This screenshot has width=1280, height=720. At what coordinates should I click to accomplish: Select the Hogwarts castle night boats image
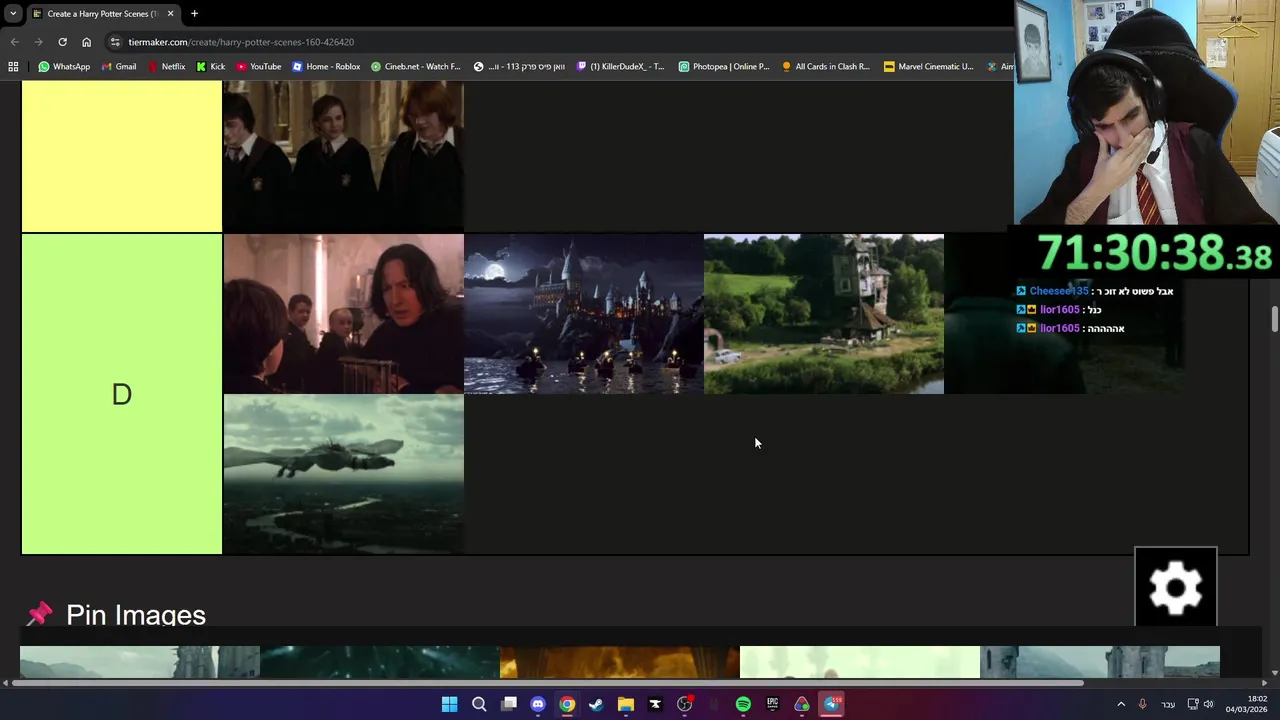coord(583,314)
